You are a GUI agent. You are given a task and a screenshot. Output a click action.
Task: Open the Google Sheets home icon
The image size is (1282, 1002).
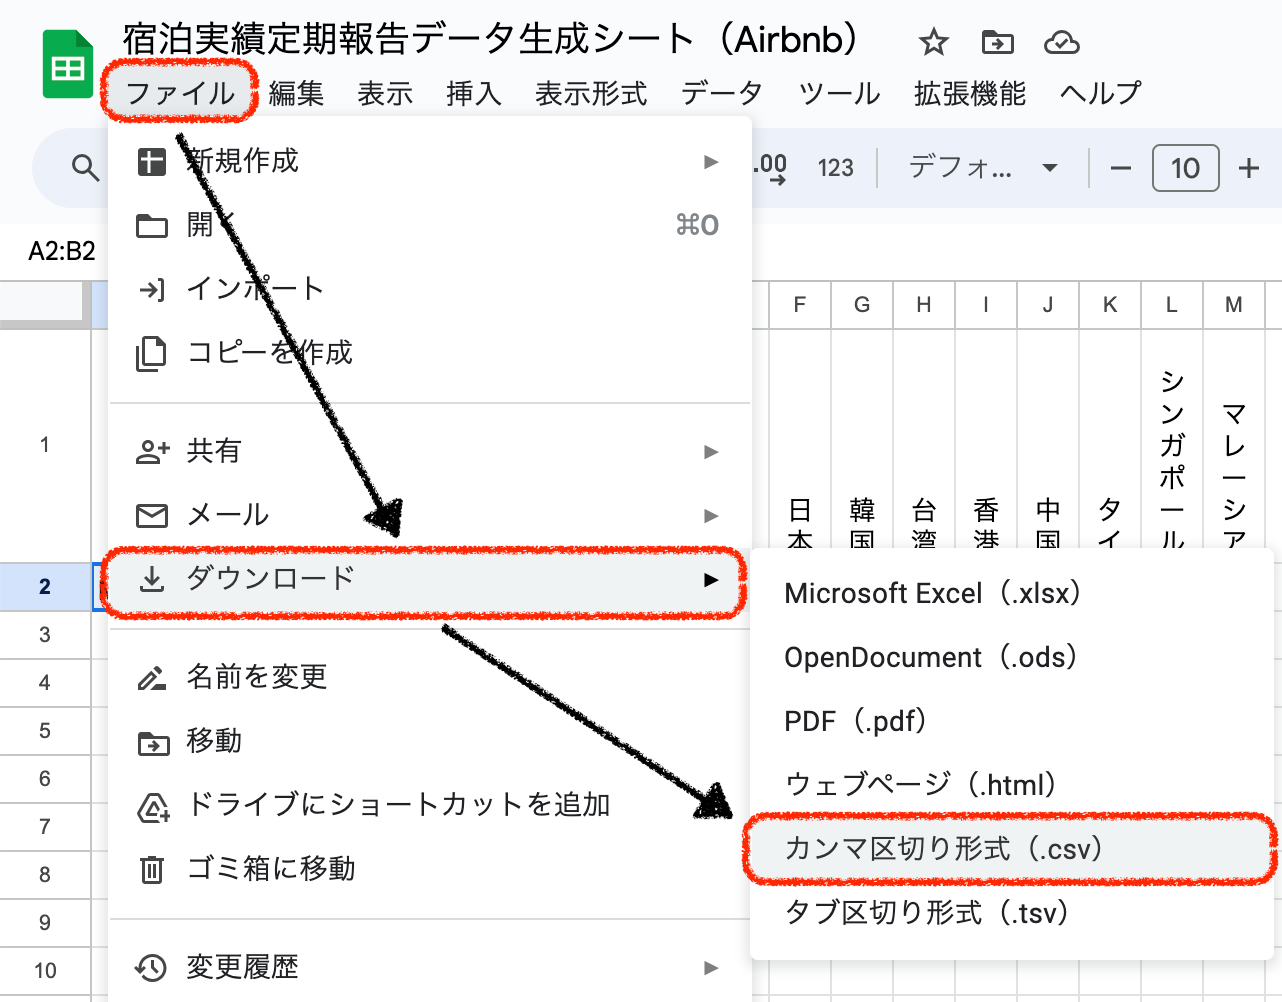(x=67, y=66)
